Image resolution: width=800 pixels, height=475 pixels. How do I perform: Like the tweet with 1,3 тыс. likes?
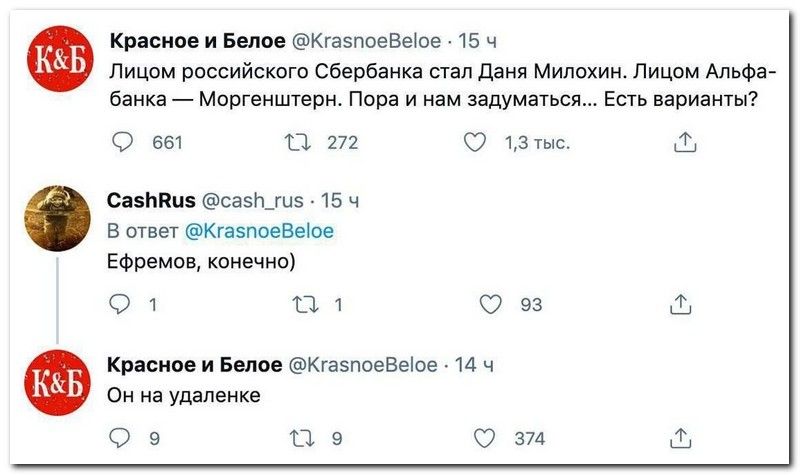478,143
